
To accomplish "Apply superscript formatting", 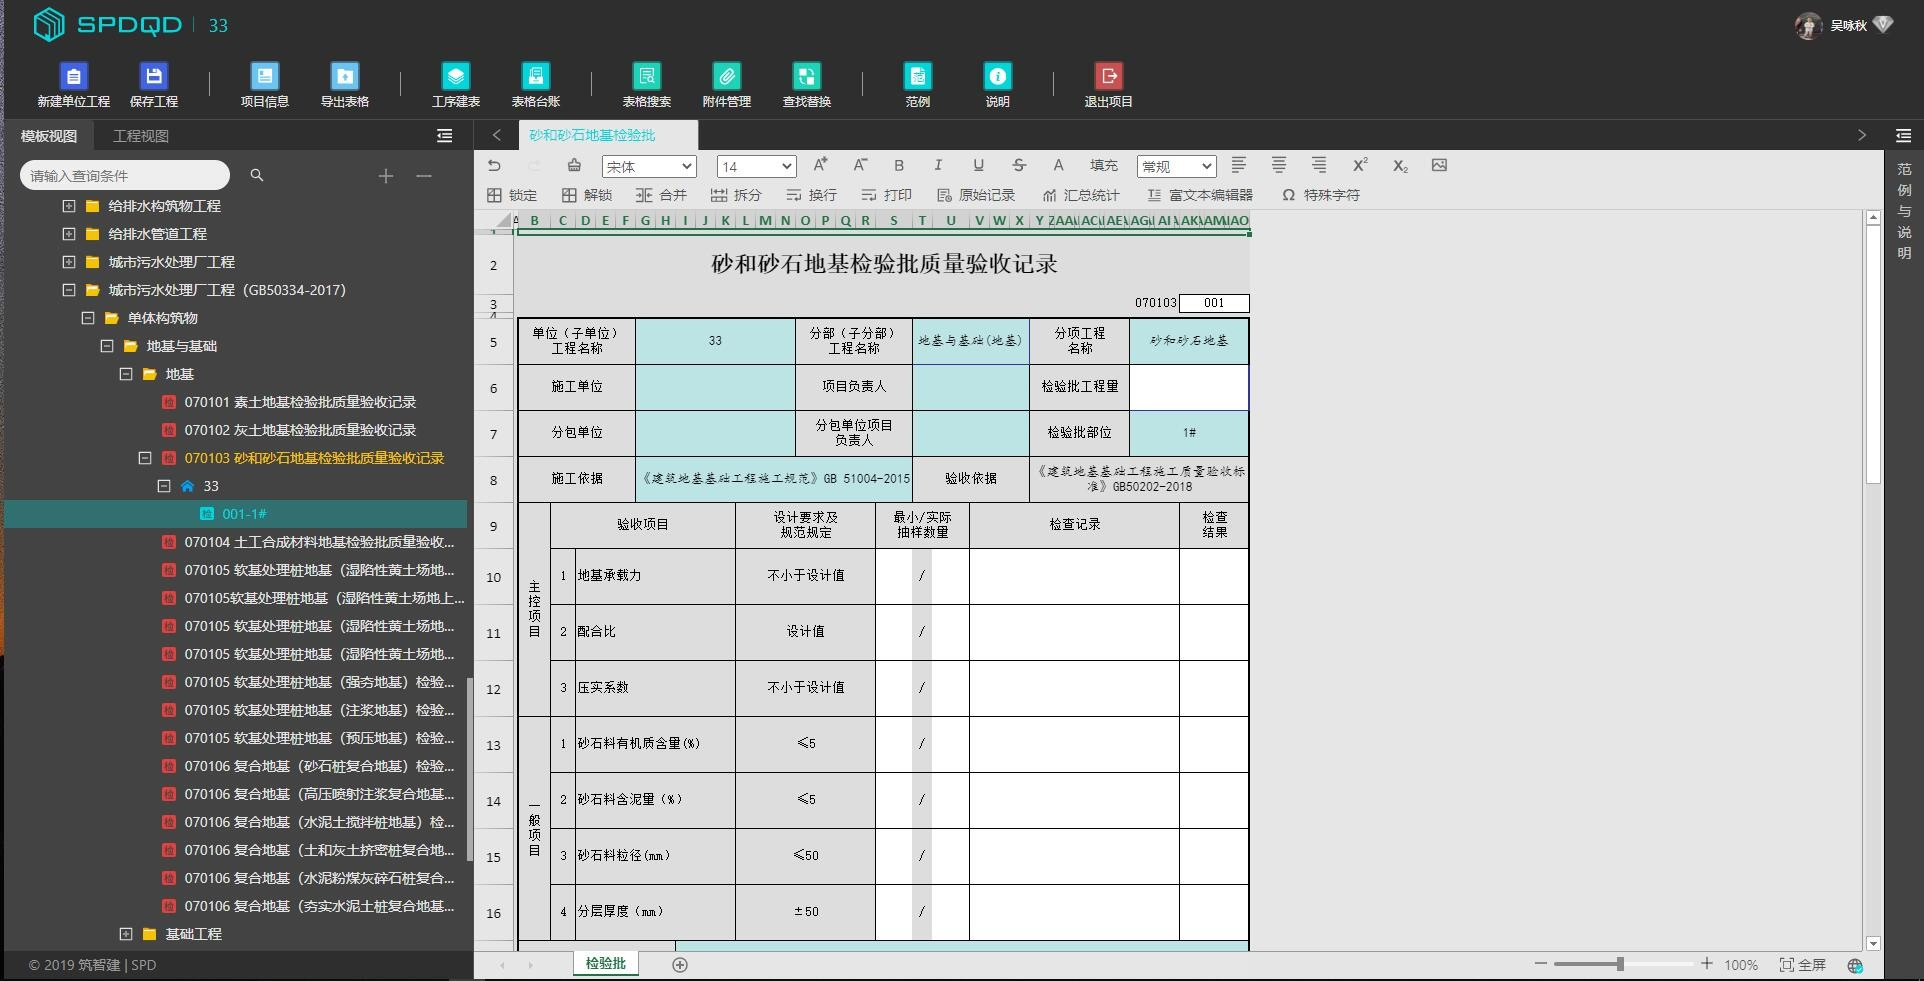I will [1360, 165].
